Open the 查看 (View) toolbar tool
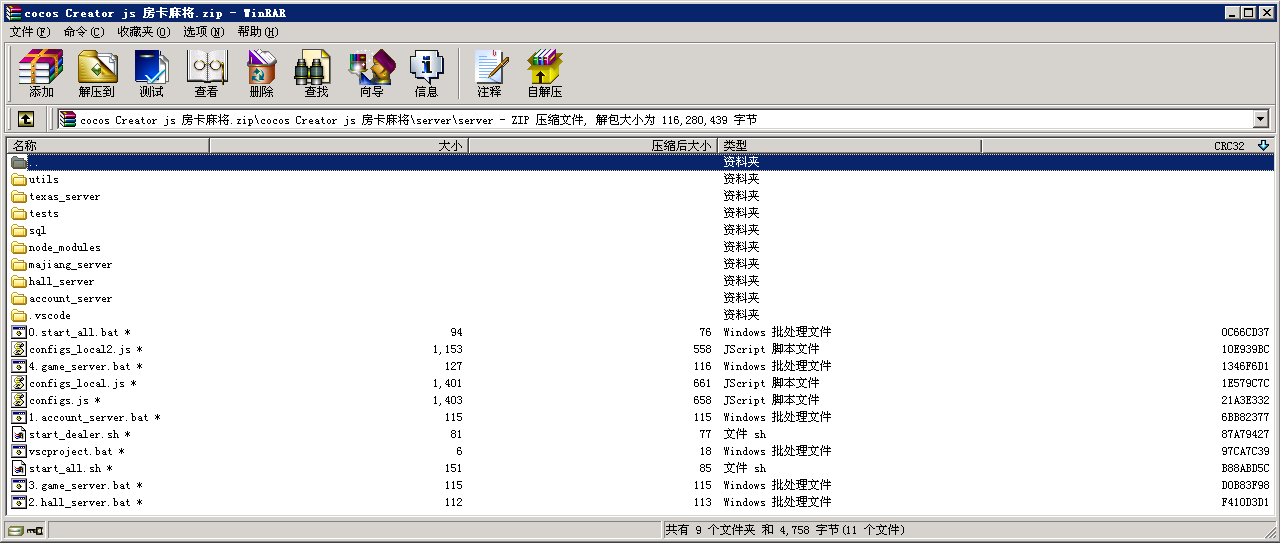This screenshot has width=1280, height=543. pyautogui.click(x=207, y=73)
